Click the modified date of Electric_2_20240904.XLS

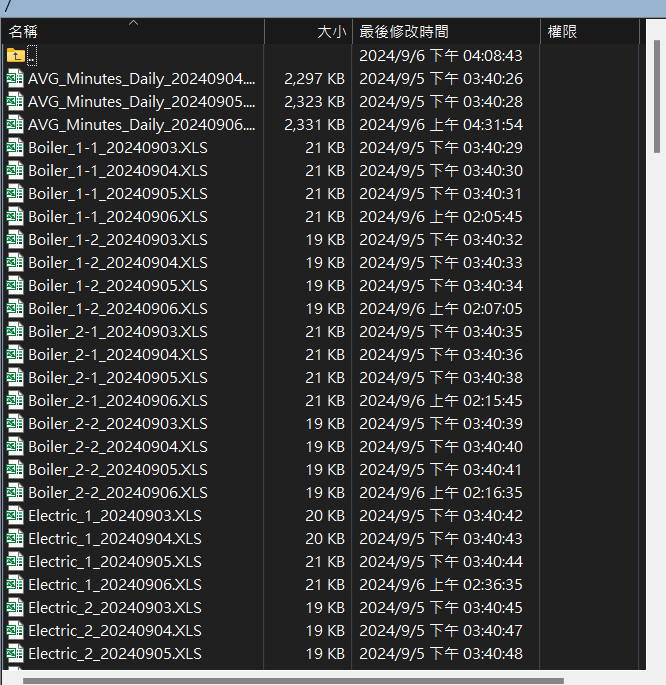click(x=440, y=630)
